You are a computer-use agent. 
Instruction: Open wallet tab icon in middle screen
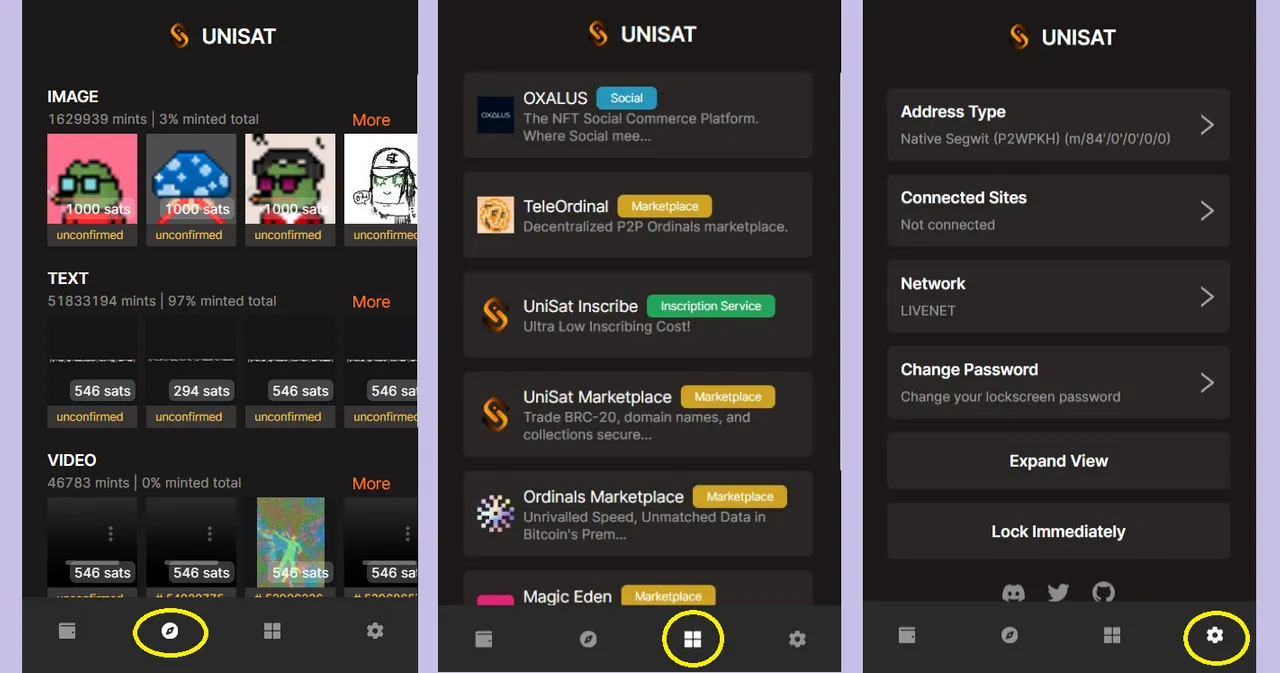484,639
